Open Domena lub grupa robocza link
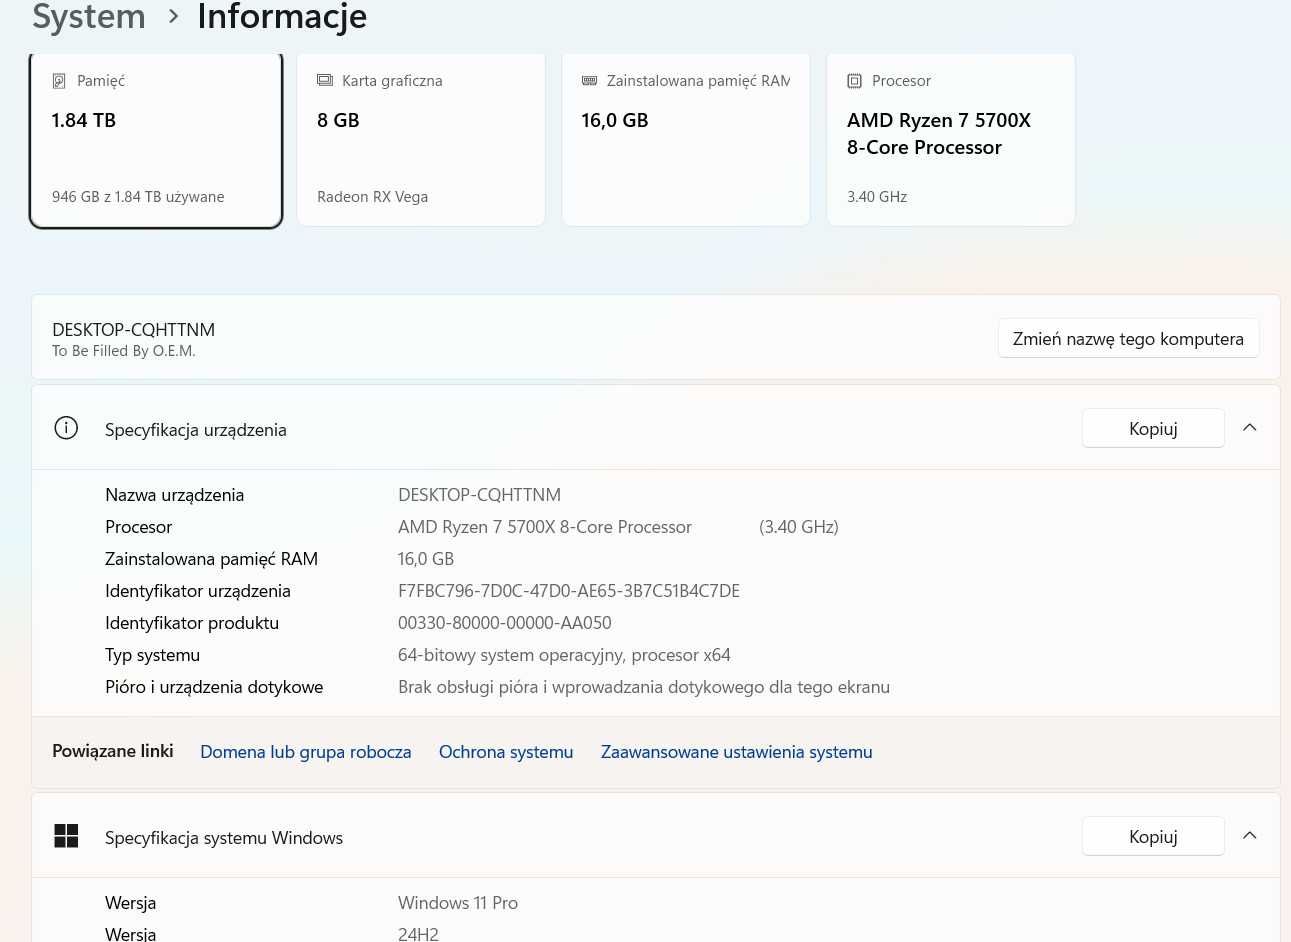1291x942 pixels. 306,752
